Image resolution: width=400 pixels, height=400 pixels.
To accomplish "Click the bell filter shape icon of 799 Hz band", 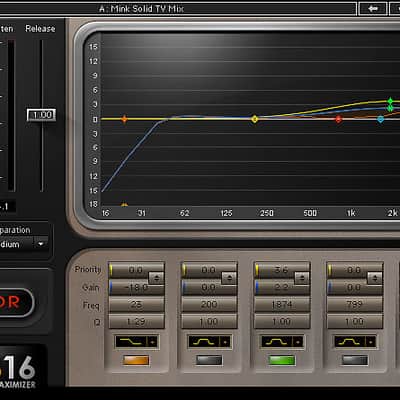I will click(349, 342).
